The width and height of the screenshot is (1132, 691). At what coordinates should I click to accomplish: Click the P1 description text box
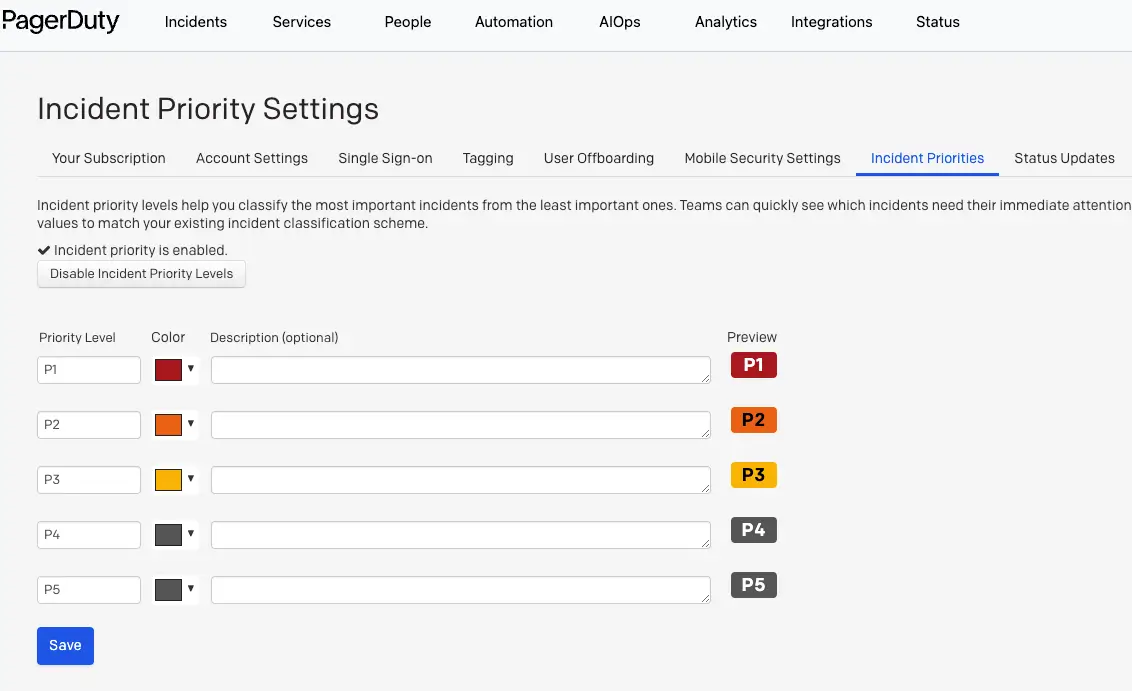click(x=461, y=370)
